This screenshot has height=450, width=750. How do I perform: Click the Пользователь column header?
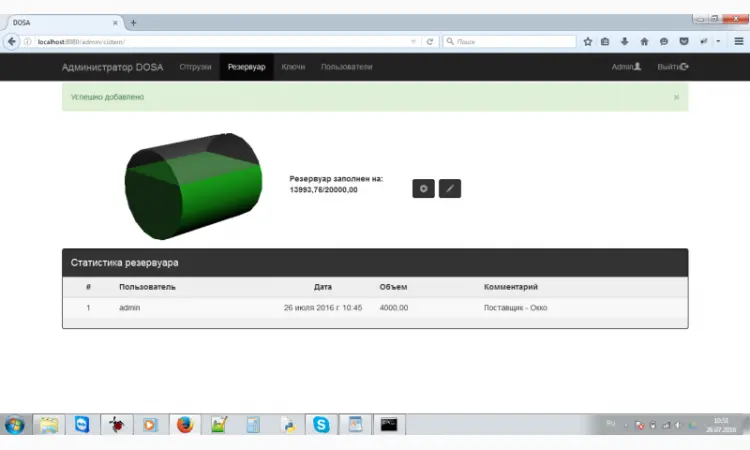point(147,287)
